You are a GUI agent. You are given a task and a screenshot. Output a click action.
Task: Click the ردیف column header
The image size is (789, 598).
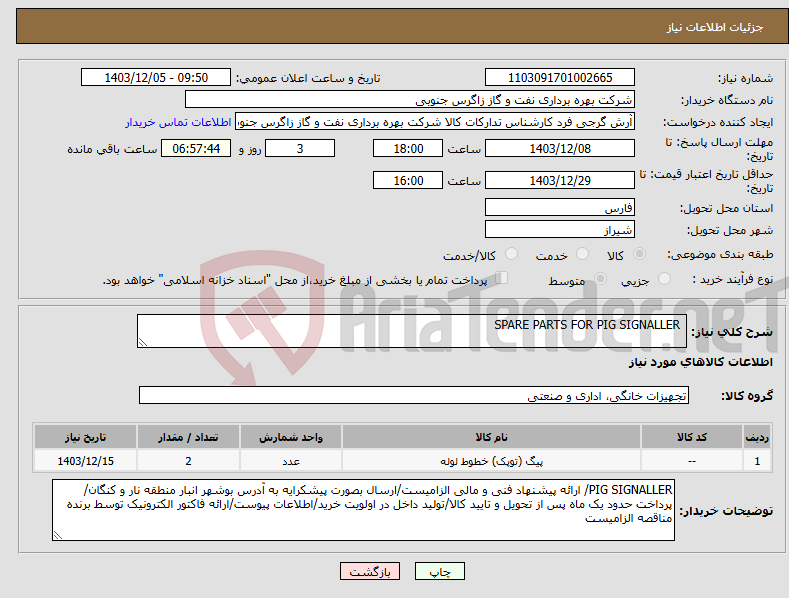(x=757, y=437)
